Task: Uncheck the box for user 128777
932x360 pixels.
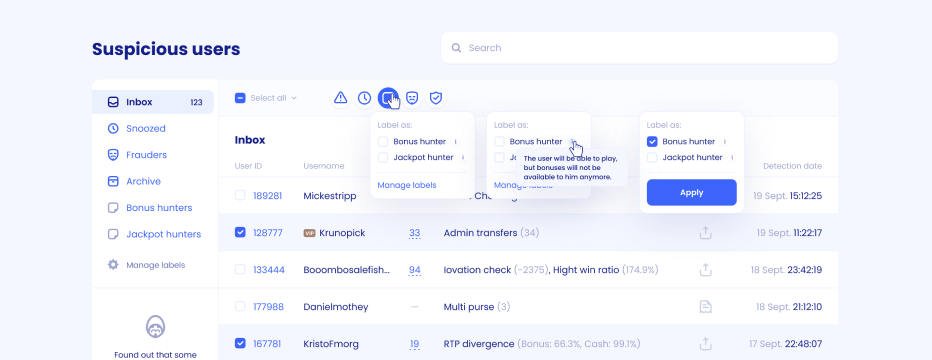Action: pyautogui.click(x=240, y=233)
